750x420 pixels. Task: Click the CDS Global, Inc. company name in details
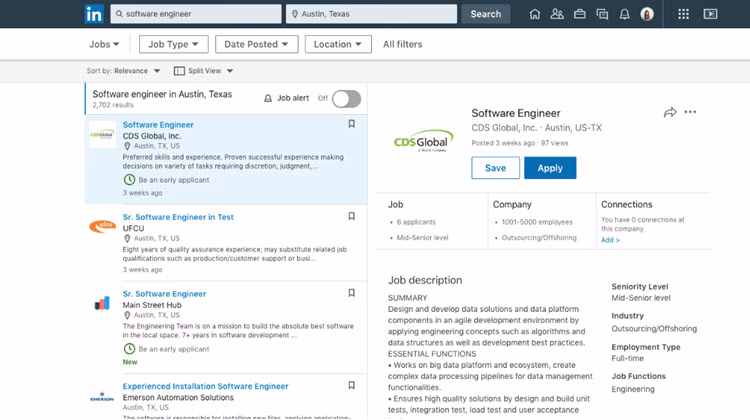[504, 128]
